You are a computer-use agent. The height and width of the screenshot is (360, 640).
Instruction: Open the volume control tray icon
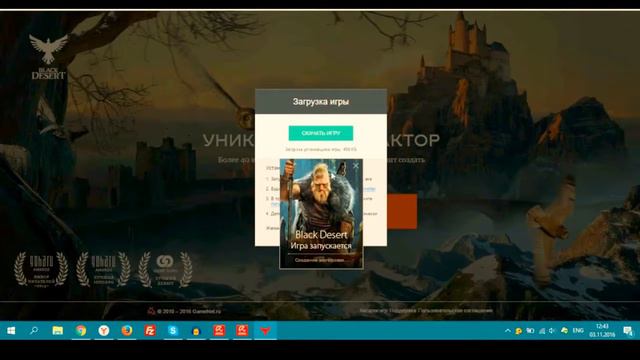pos(552,331)
